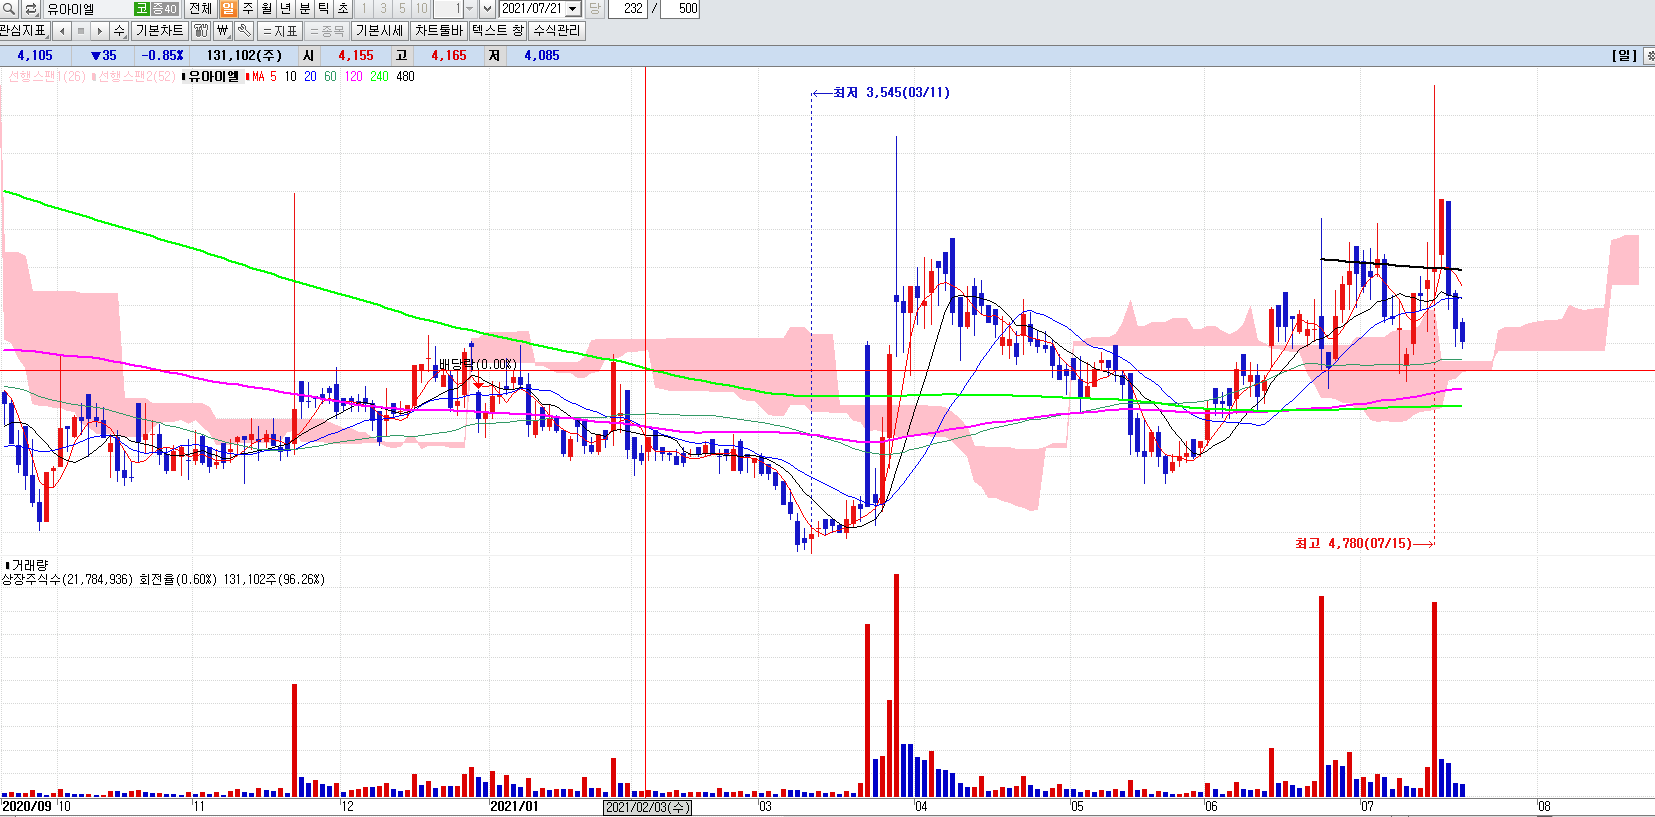Click the 선행스팬1(26) legend label

tap(46, 77)
